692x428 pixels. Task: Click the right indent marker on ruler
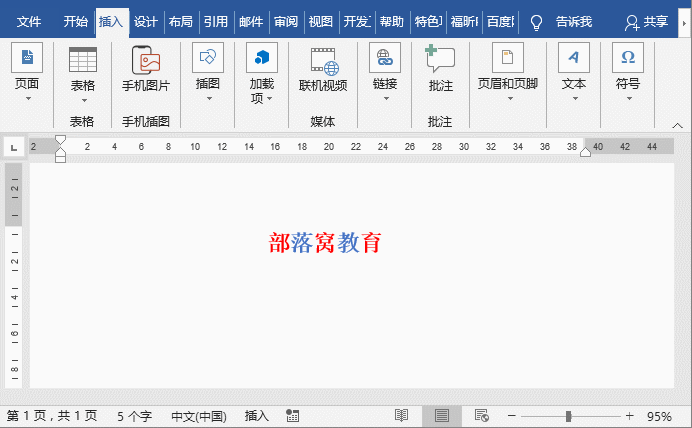point(585,152)
